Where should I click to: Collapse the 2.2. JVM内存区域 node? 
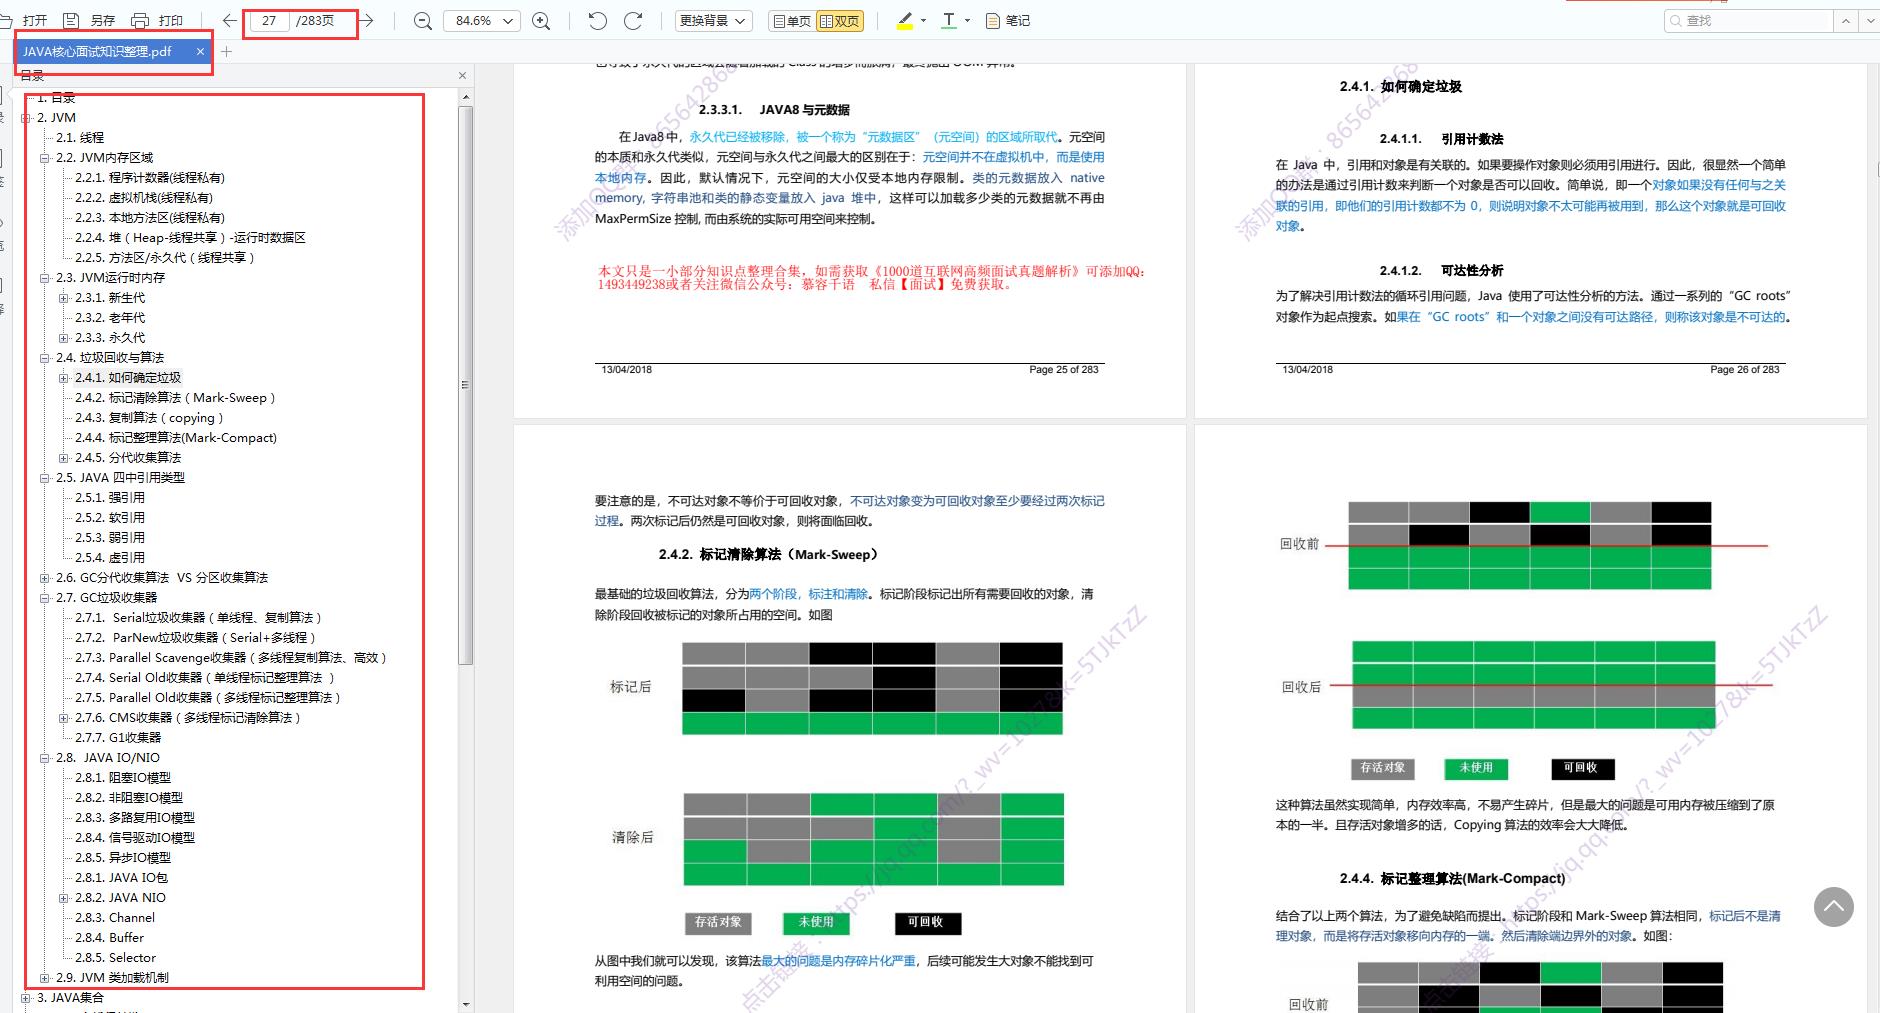(x=45, y=158)
